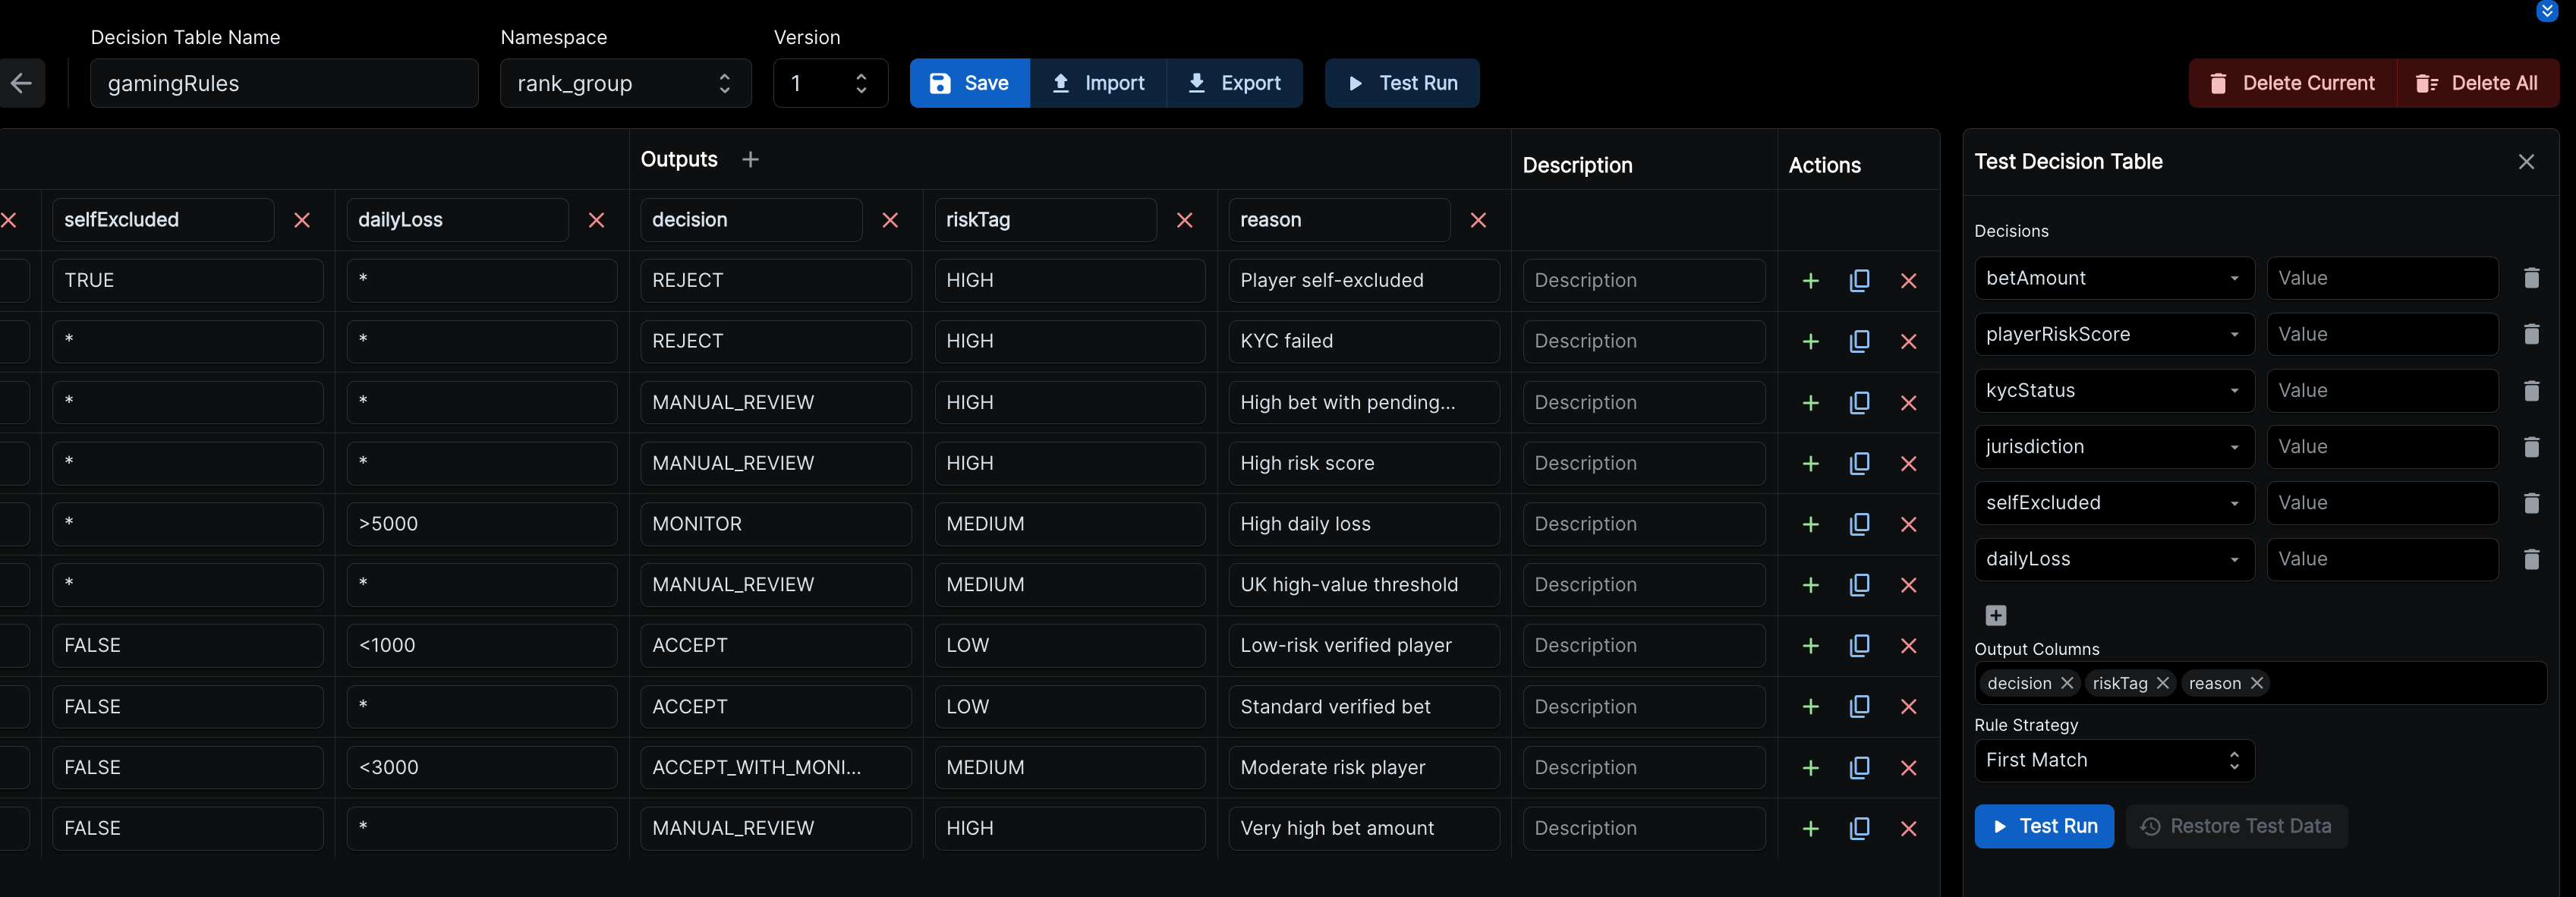Screen dimensions: 2576x897
Task: Remove the dailyLoss input column
Action: [596, 220]
